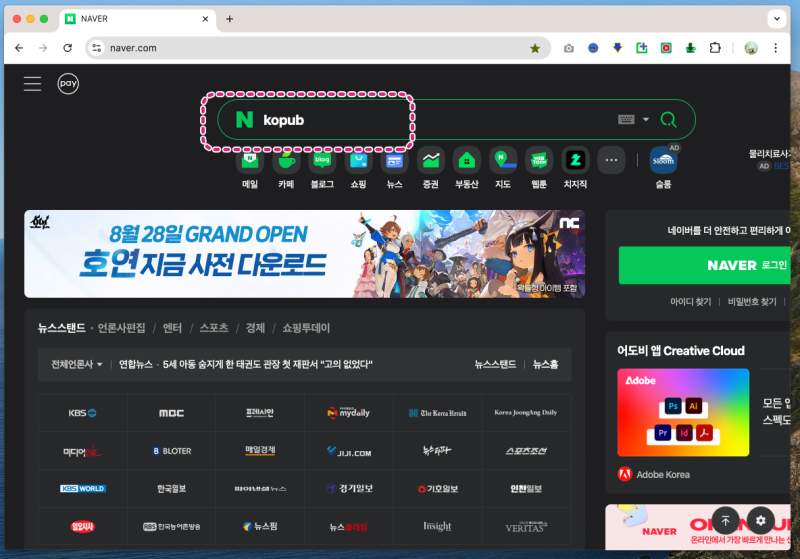Open the 매일경제 press logo
The width and height of the screenshot is (800, 559).
pyautogui.click(x=260, y=451)
